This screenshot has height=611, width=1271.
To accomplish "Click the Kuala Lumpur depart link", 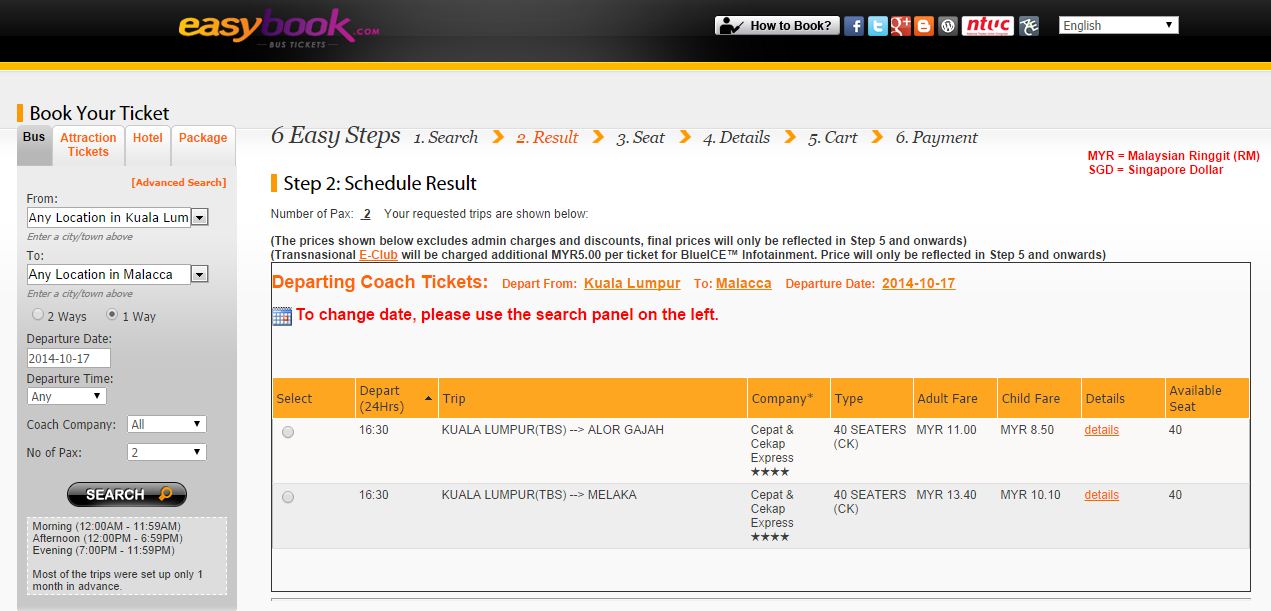I will (x=632, y=283).
